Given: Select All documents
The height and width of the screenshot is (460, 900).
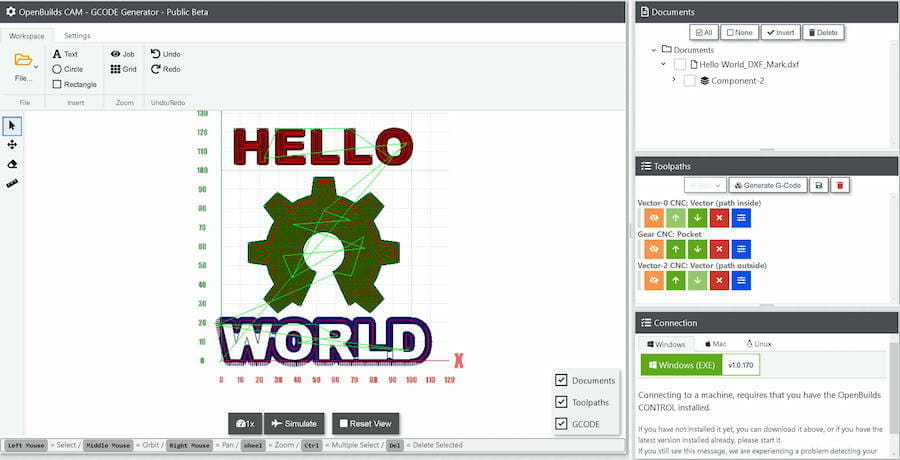Looking at the screenshot, I should click(x=704, y=33).
